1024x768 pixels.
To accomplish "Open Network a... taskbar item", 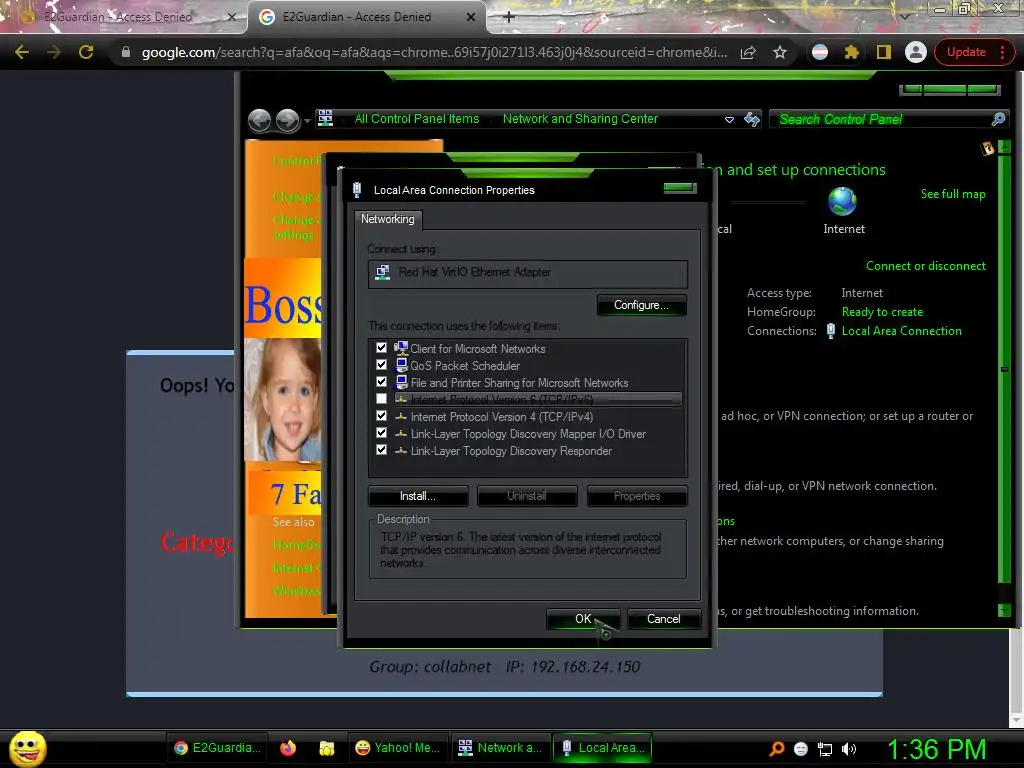I will point(500,748).
